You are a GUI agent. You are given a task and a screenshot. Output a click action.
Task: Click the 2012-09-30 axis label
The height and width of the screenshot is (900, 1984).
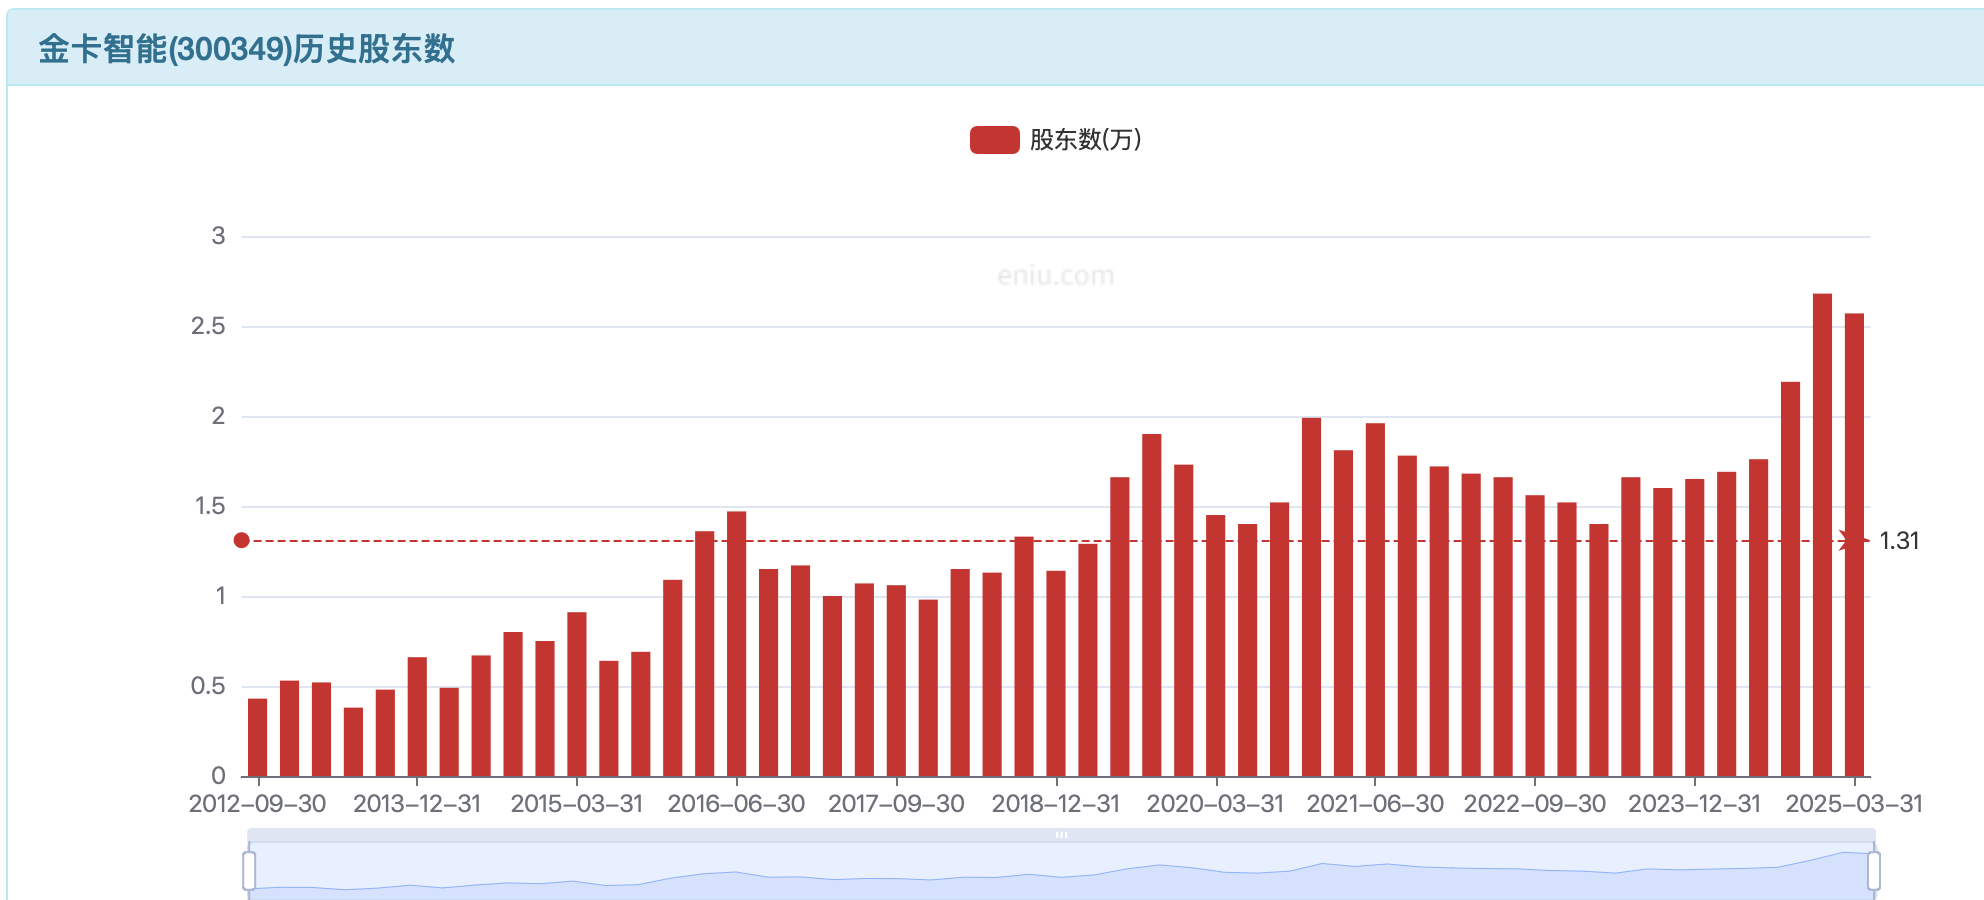pyautogui.click(x=258, y=804)
